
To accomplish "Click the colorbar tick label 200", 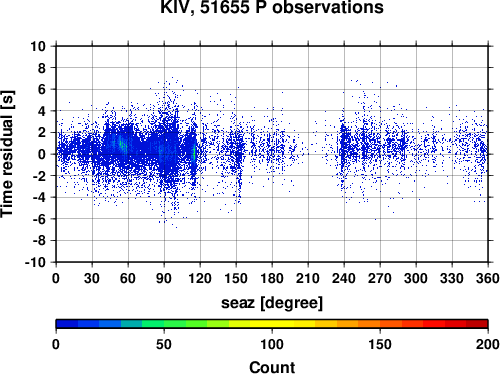I will (x=488, y=344).
